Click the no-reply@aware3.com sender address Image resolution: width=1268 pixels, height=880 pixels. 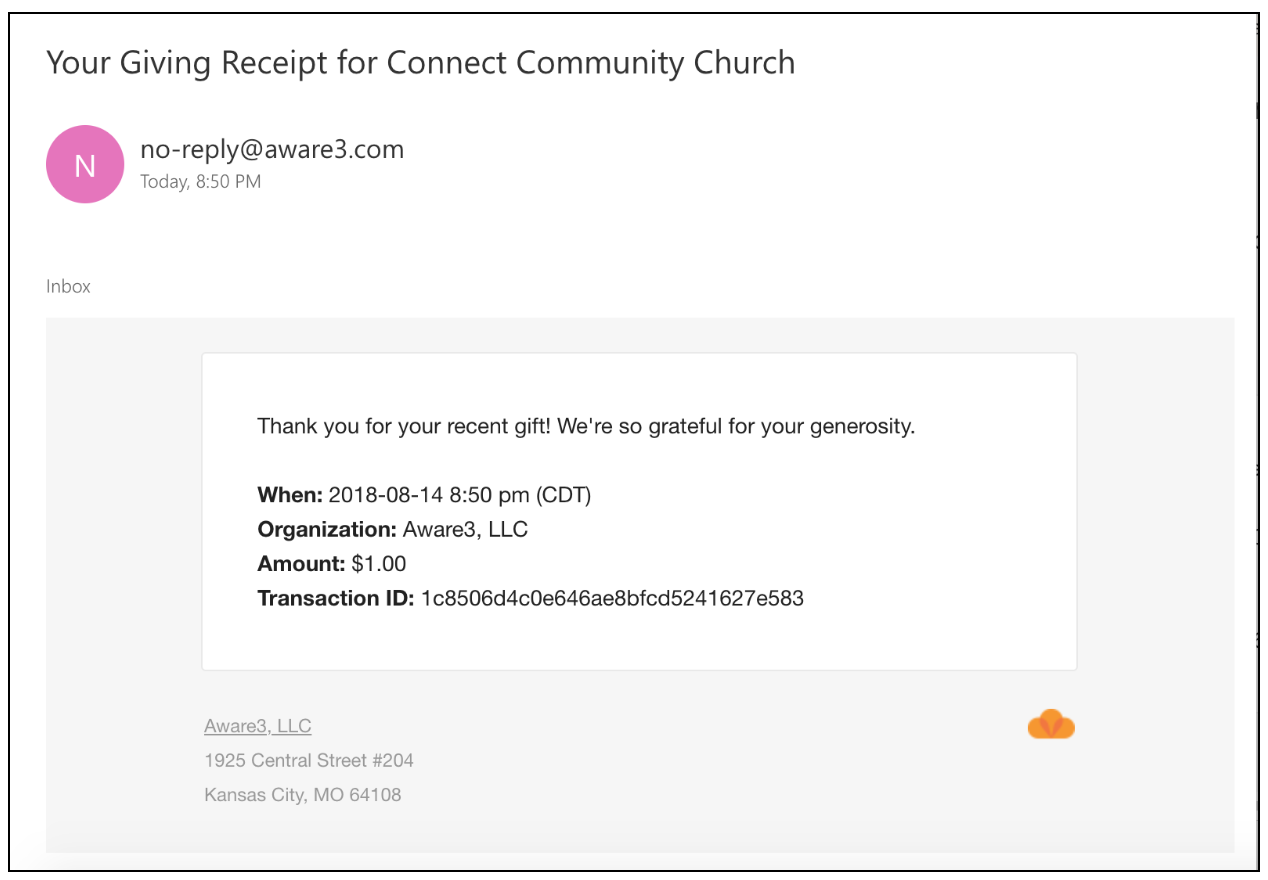pos(272,150)
